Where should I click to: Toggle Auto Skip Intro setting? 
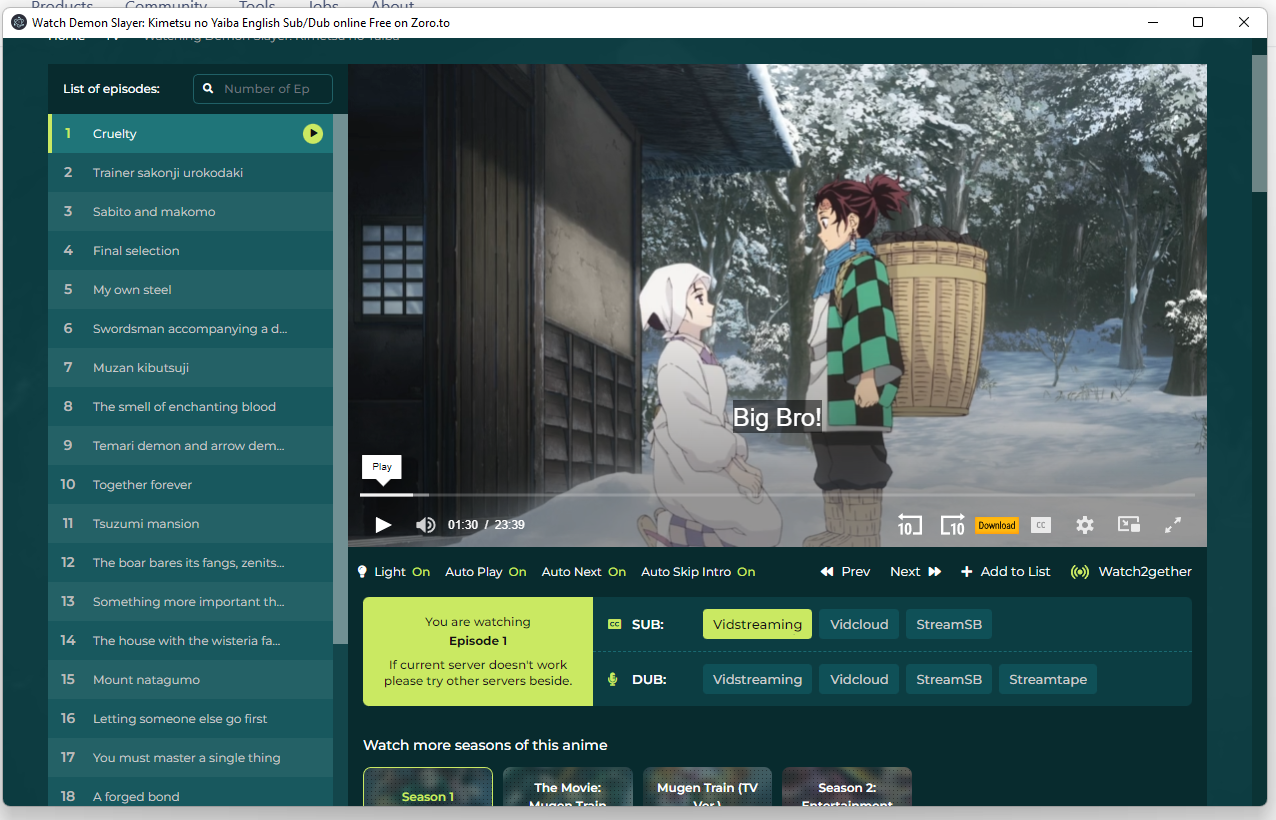(x=698, y=572)
